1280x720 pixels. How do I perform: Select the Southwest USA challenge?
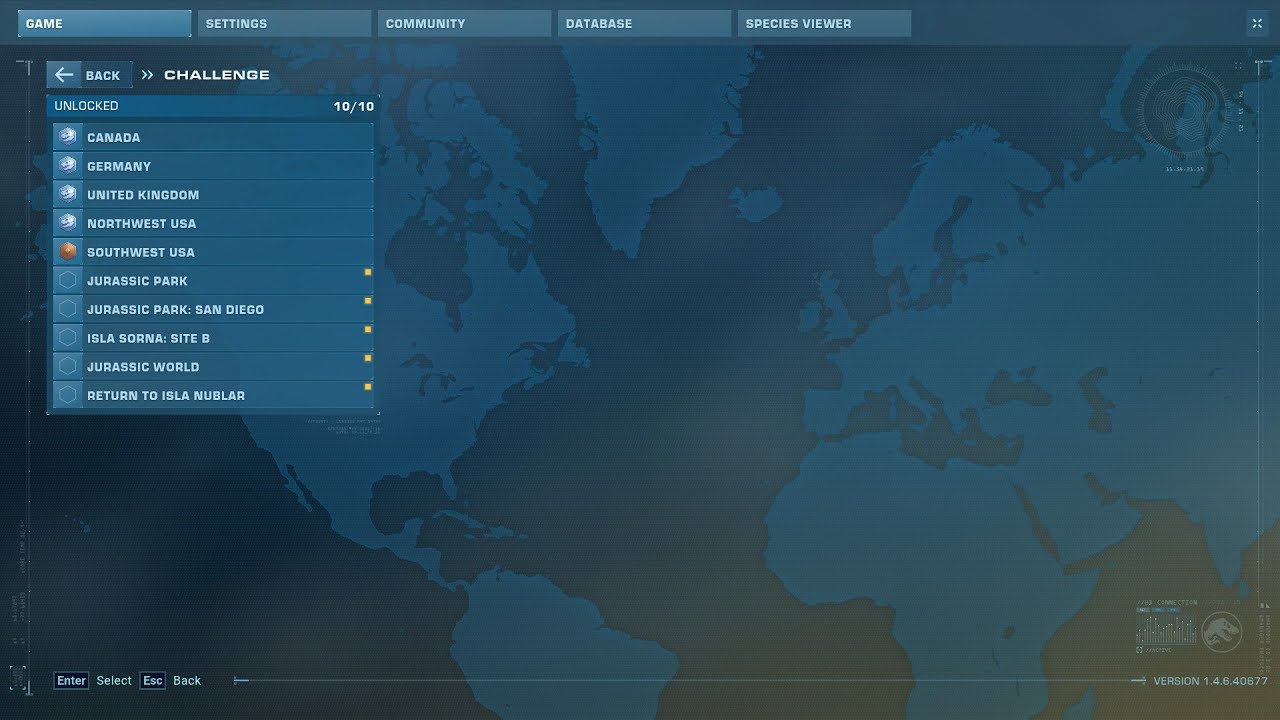(x=213, y=252)
